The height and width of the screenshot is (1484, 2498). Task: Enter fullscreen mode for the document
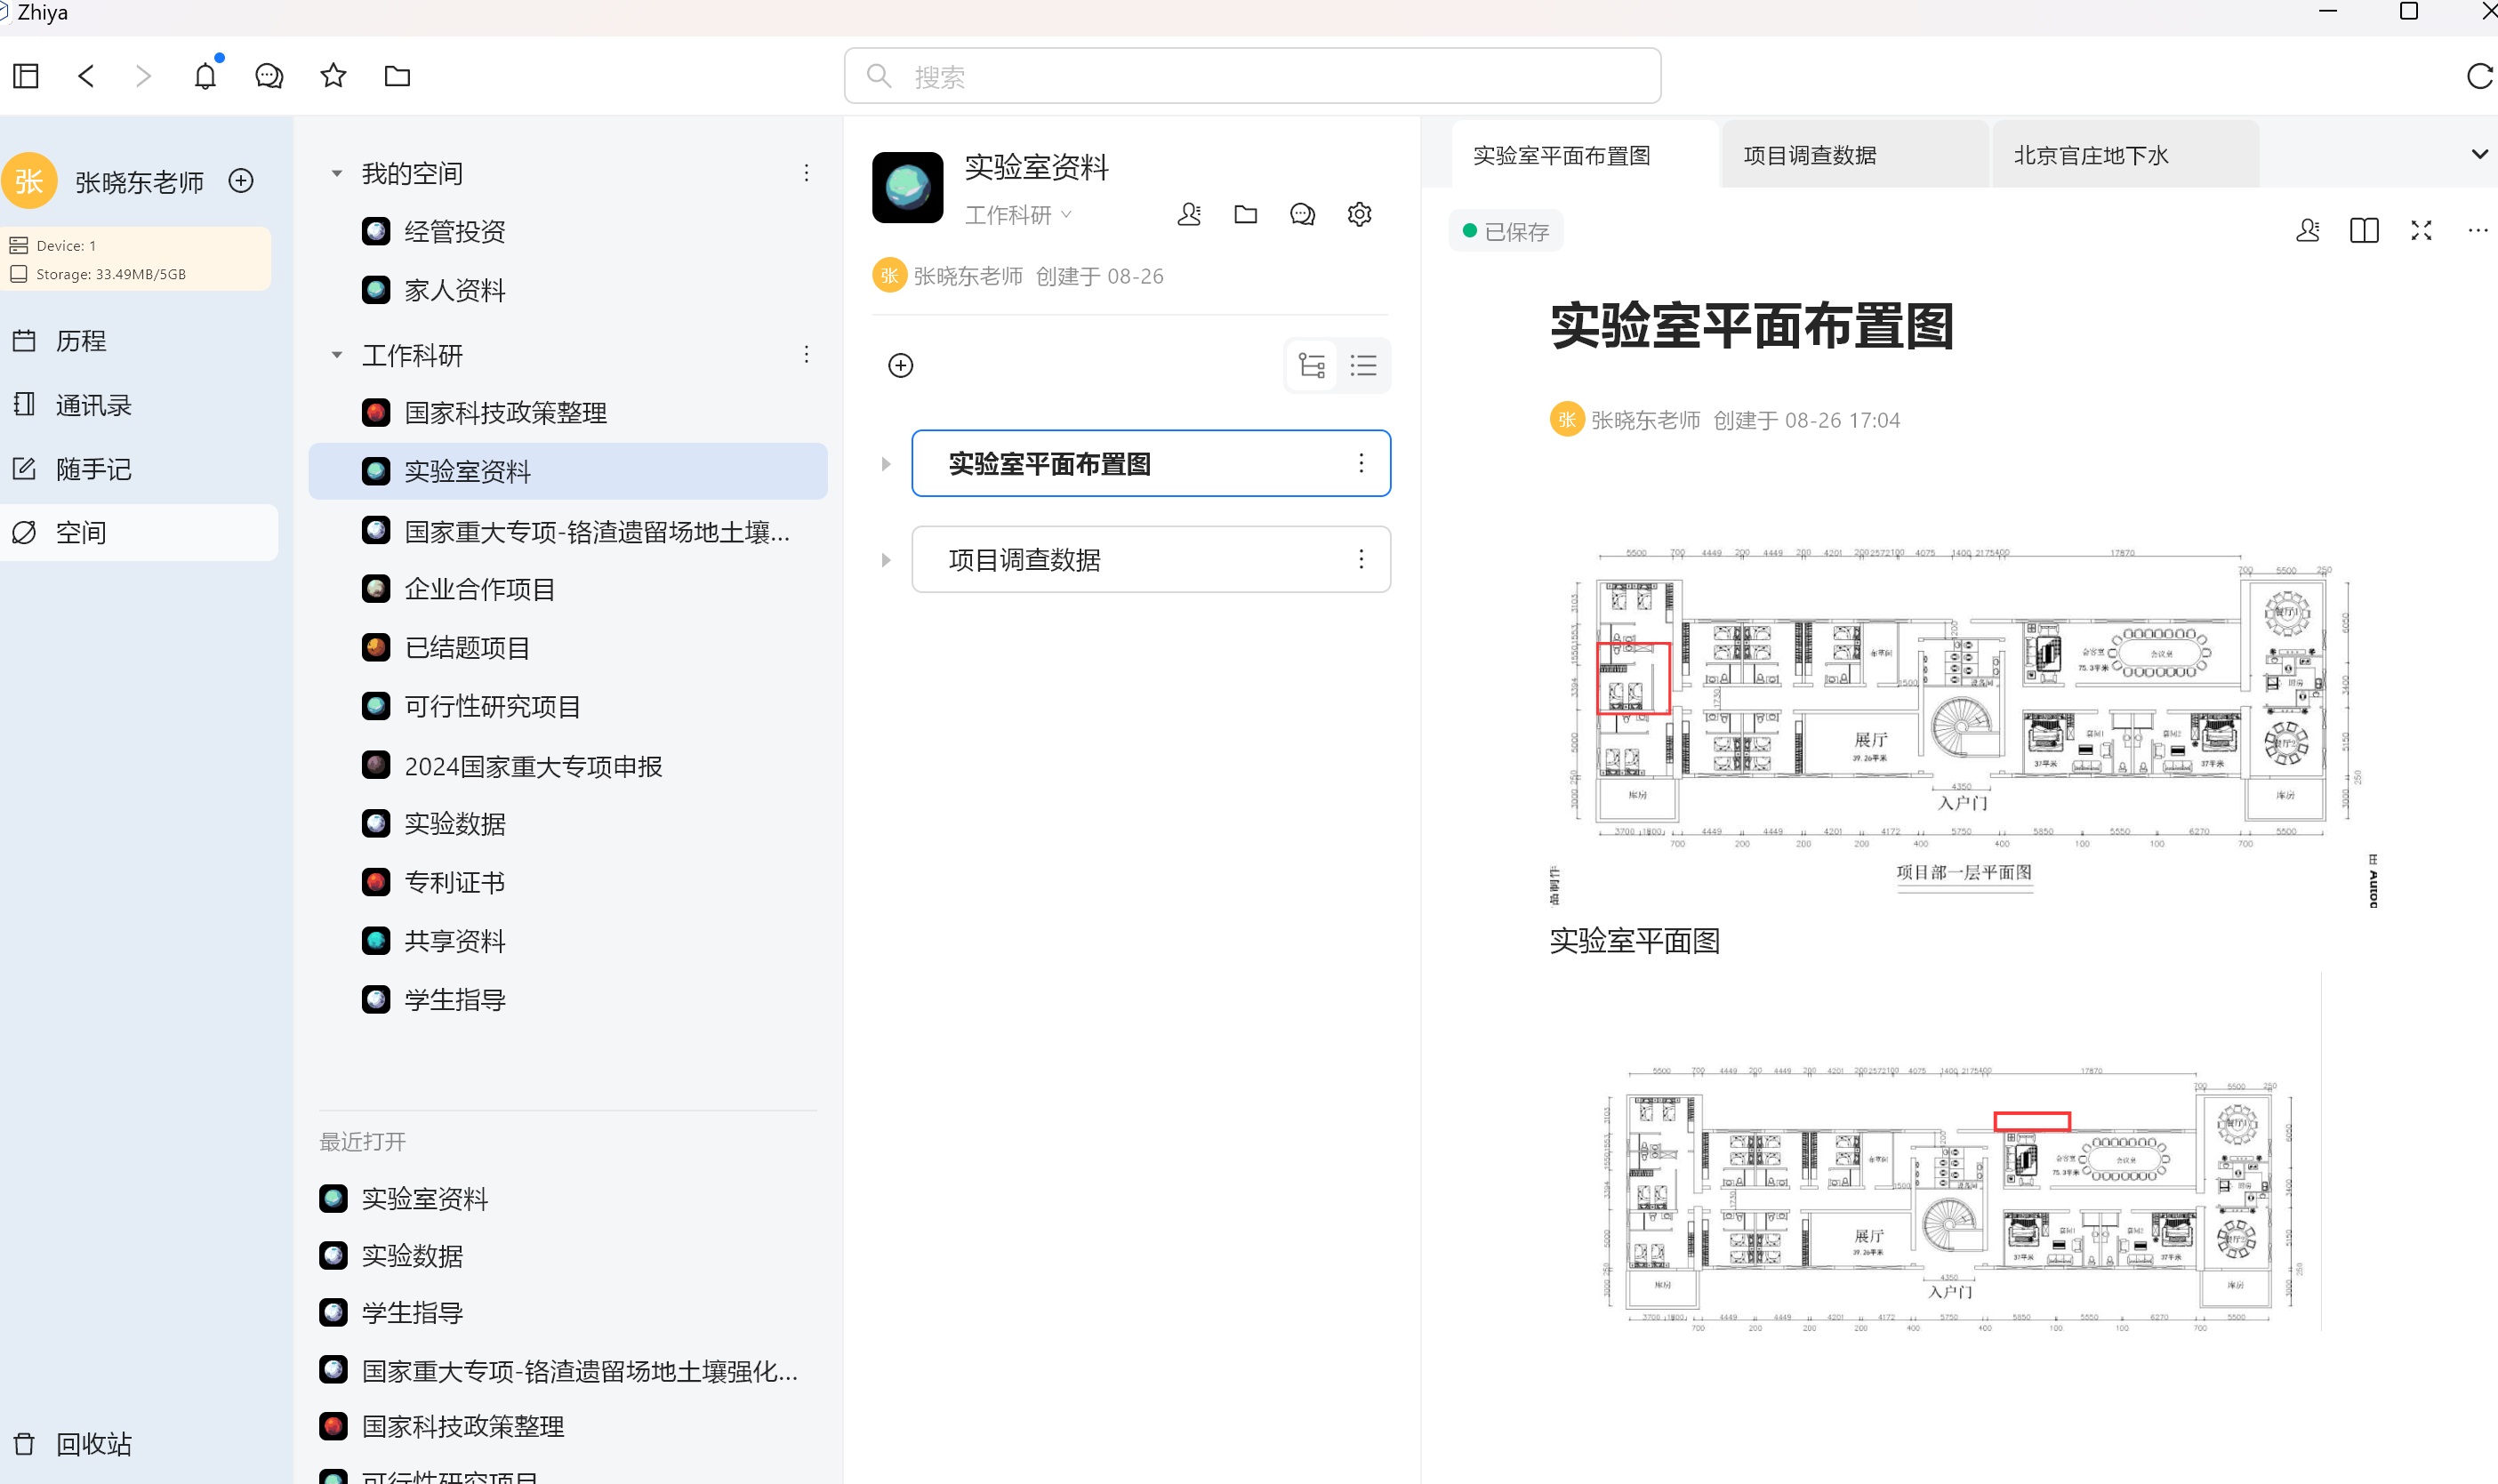(x=2421, y=231)
